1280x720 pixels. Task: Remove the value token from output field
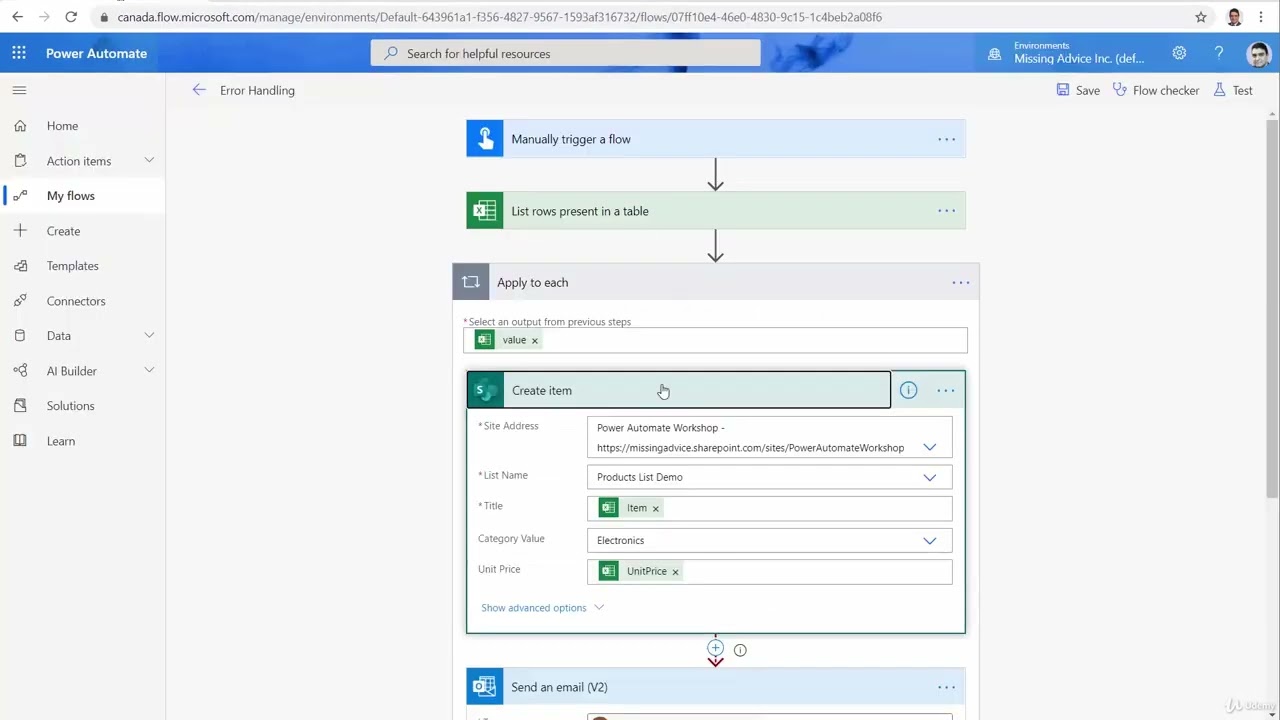click(x=534, y=340)
